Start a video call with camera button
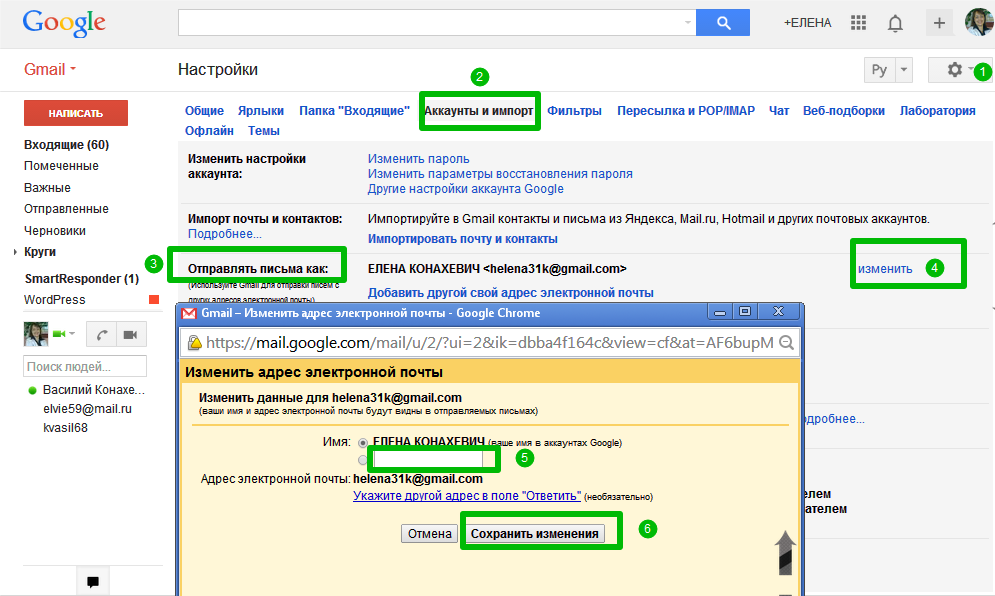This screenshot has width=995, height=596. 130,334
